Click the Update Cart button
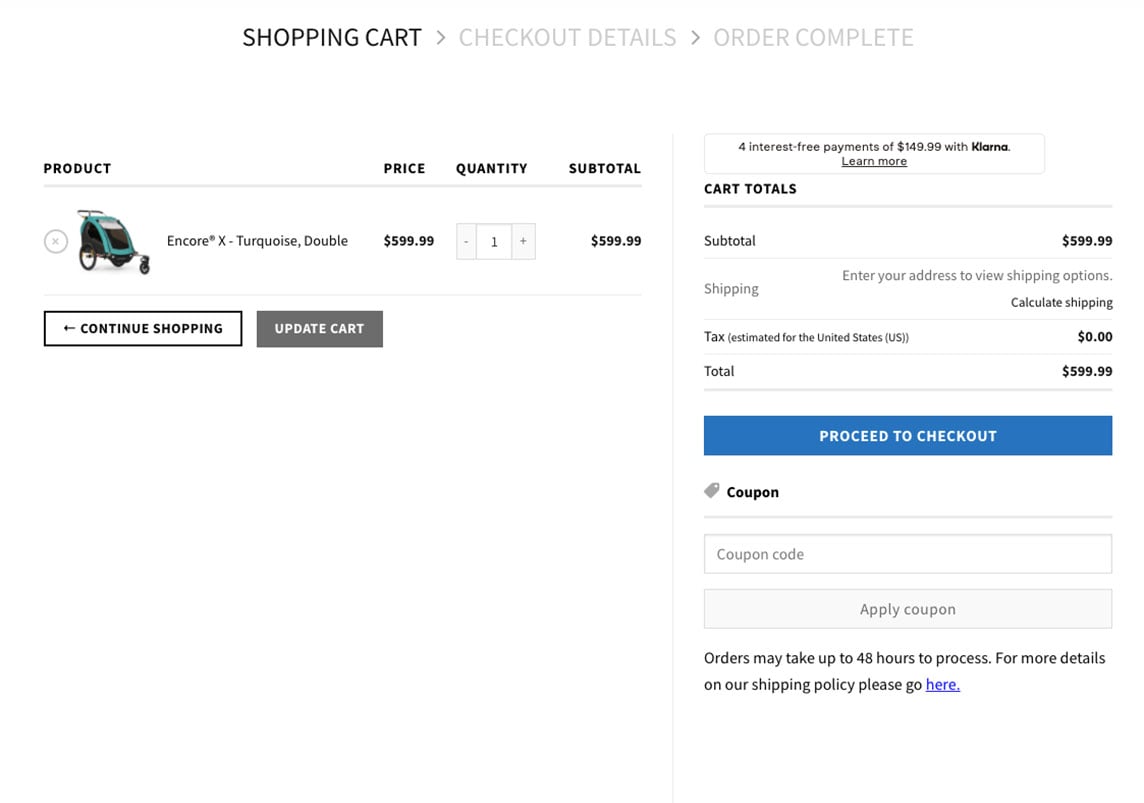The width and height of the screenshot is (1144, 803). [x=320, y=329]
